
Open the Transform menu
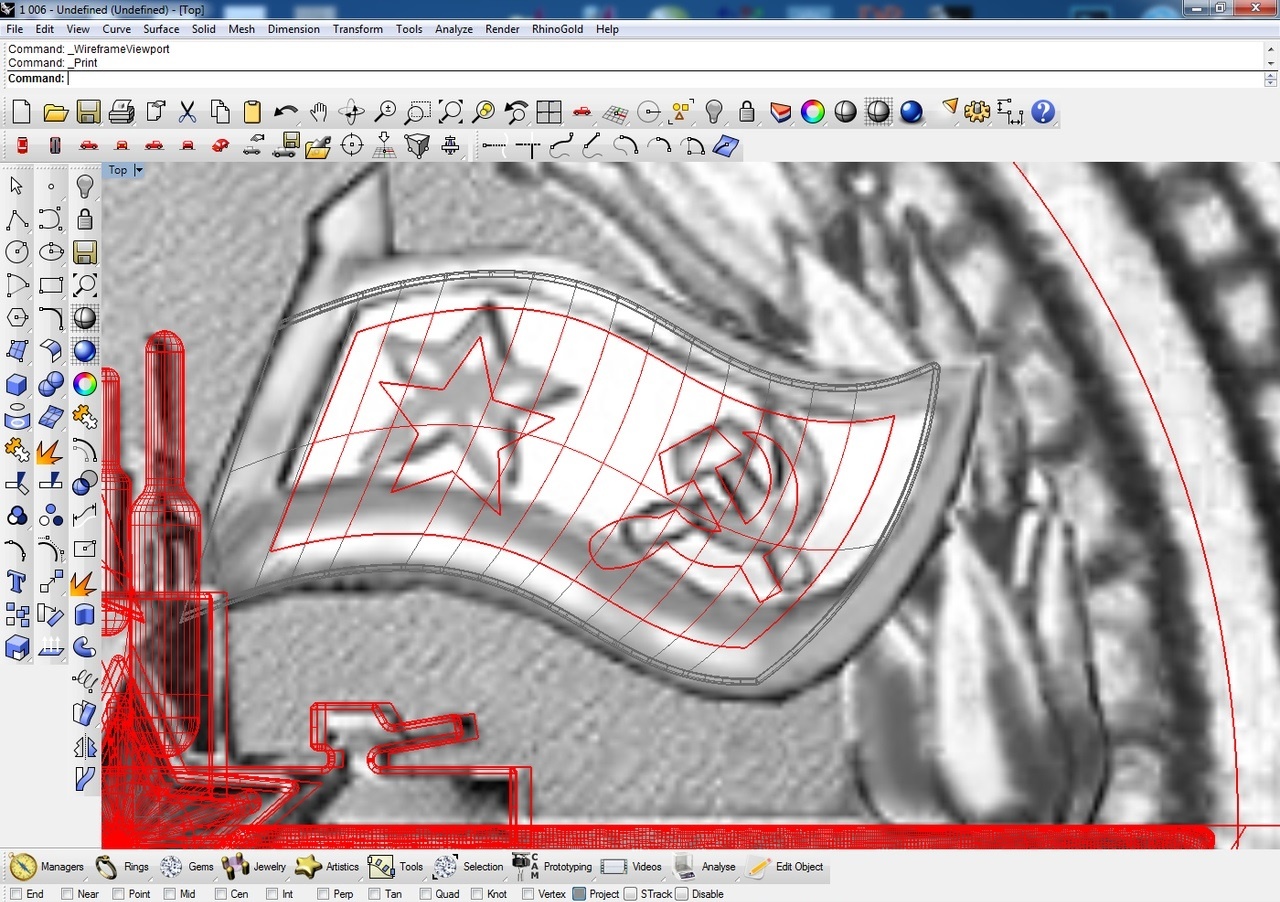tap(358, 29)
